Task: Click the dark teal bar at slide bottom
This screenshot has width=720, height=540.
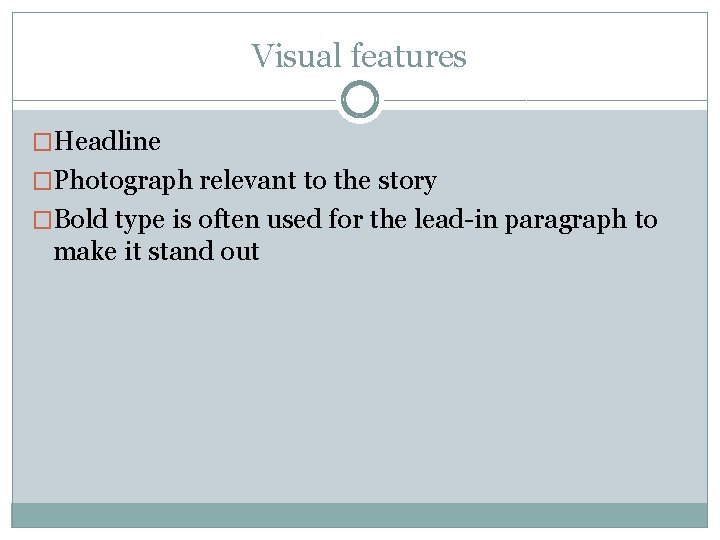Action: tap(360, 514)
